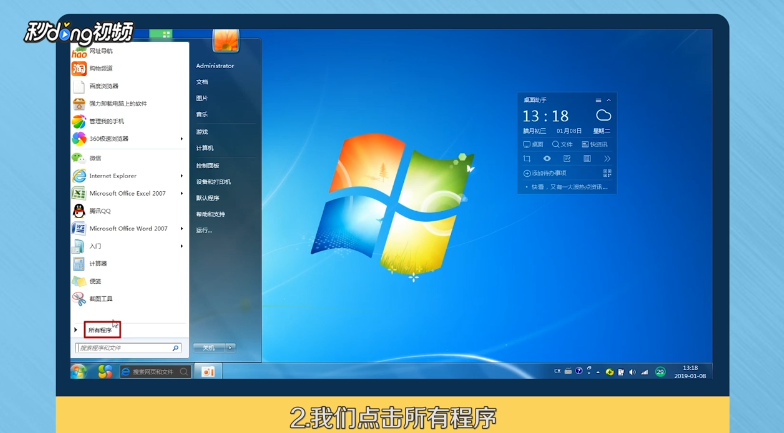The image size is (784, 433).
Task: Click 桌面 desktop button in widget
Action: coord(533,144)
